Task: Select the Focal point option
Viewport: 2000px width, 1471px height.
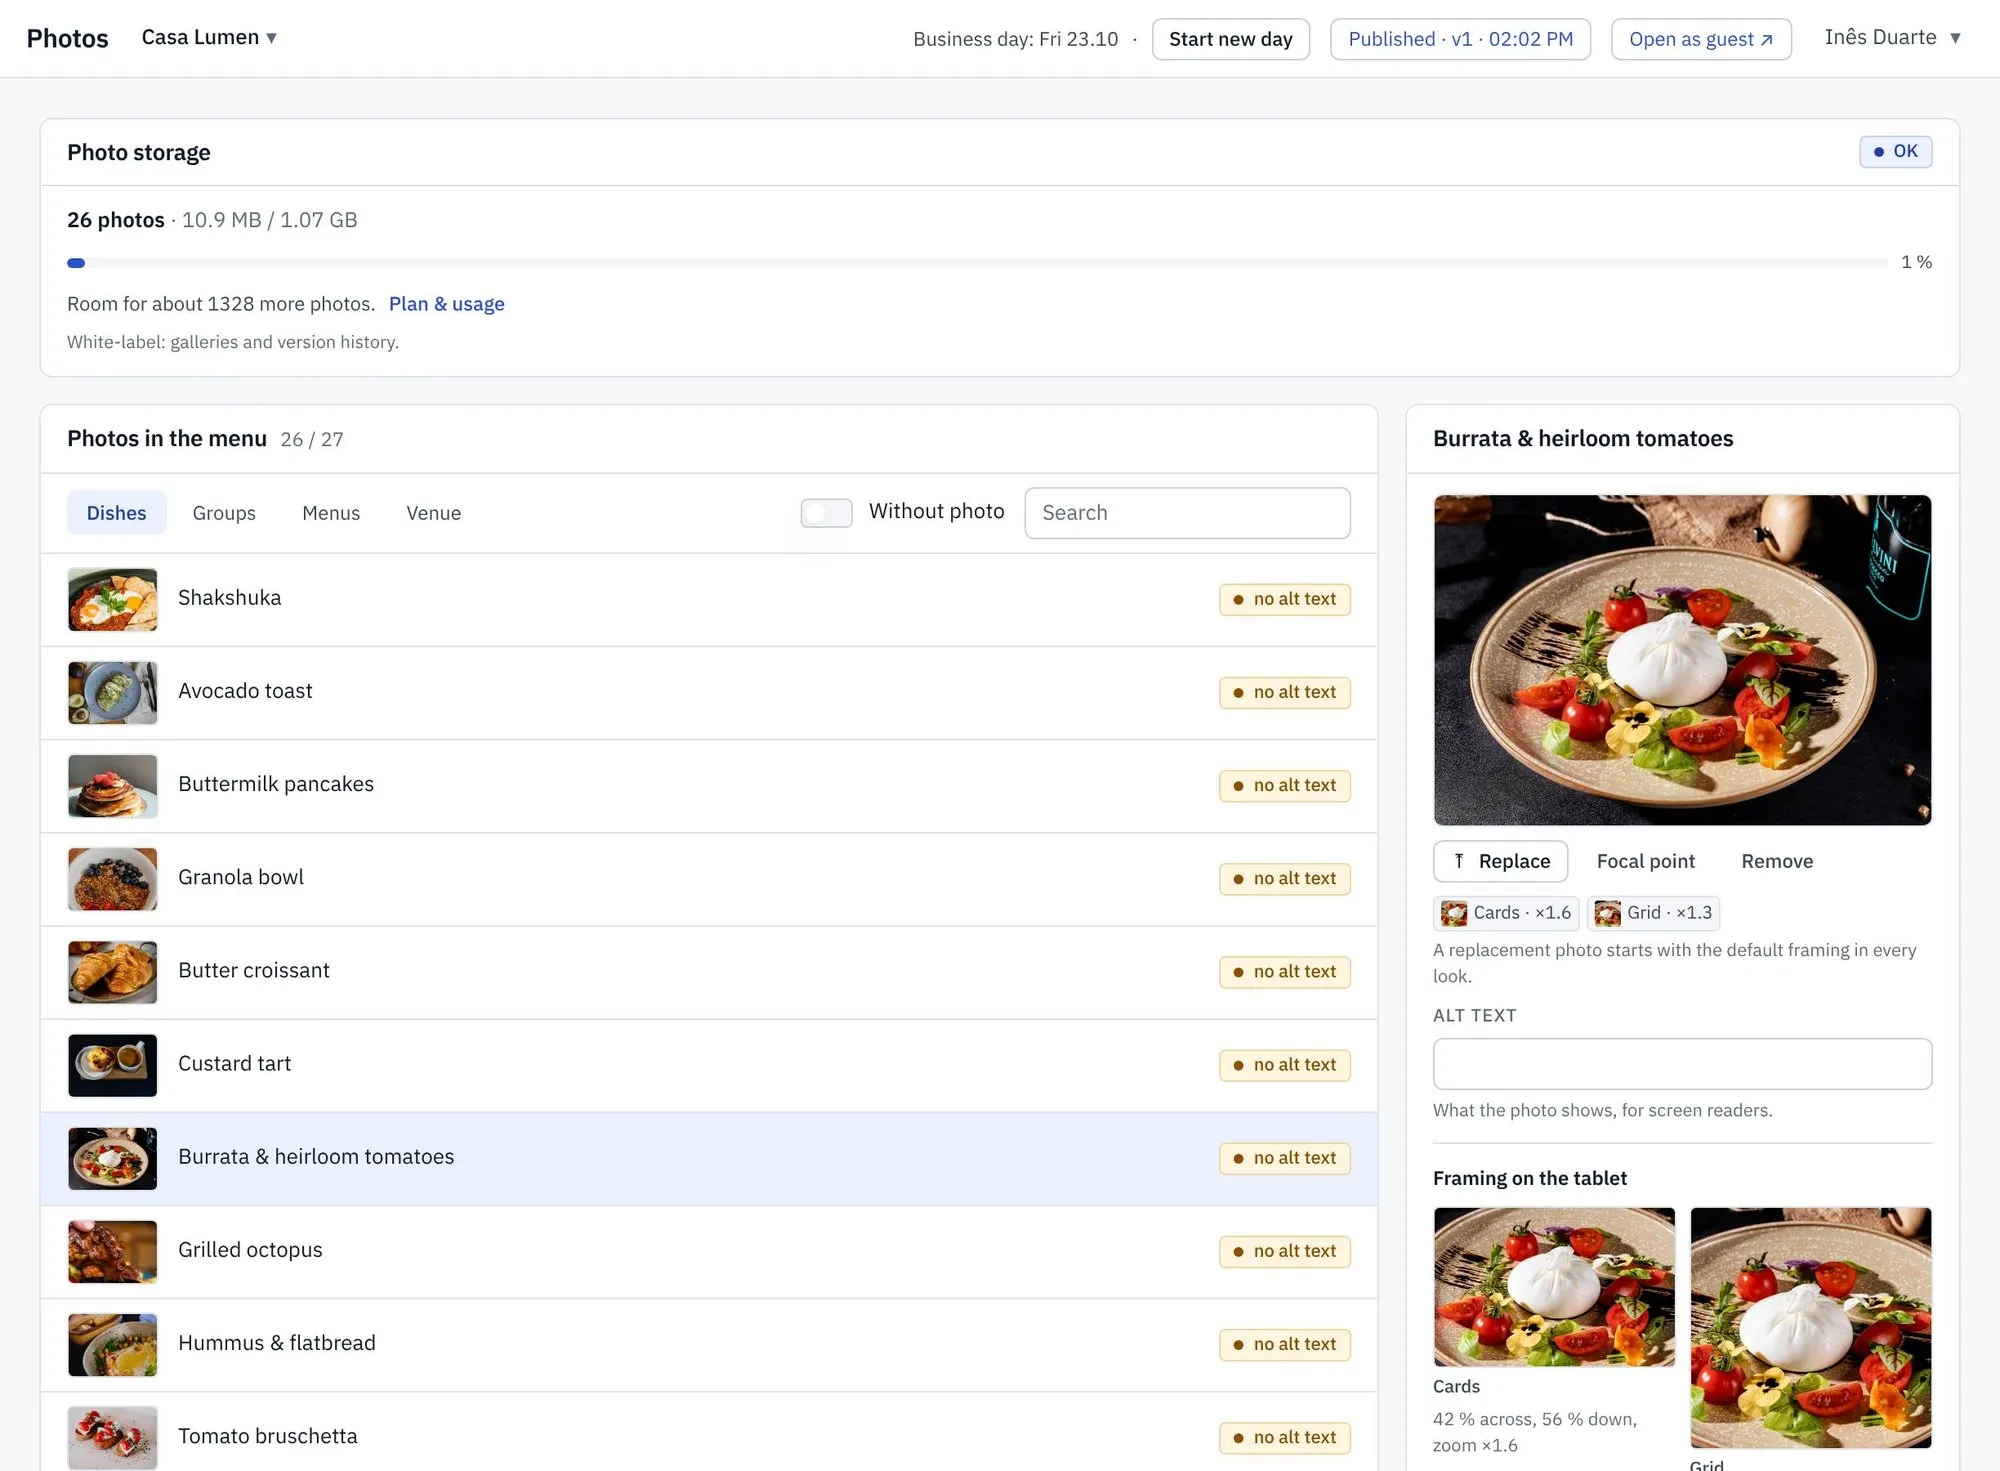Action: tap(1645, 861)
